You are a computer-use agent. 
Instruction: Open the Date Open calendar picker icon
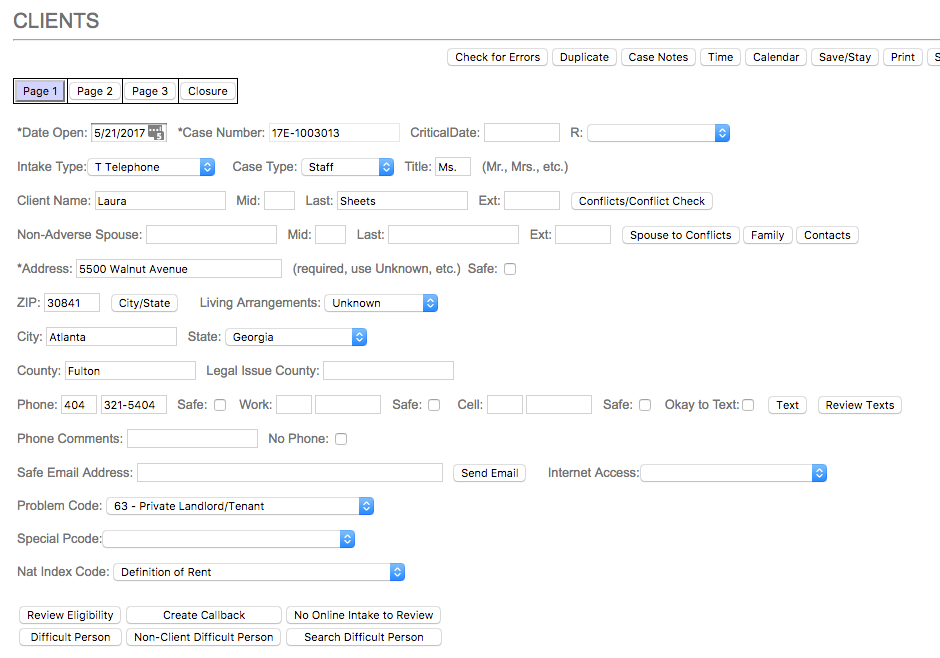(156, 133)
